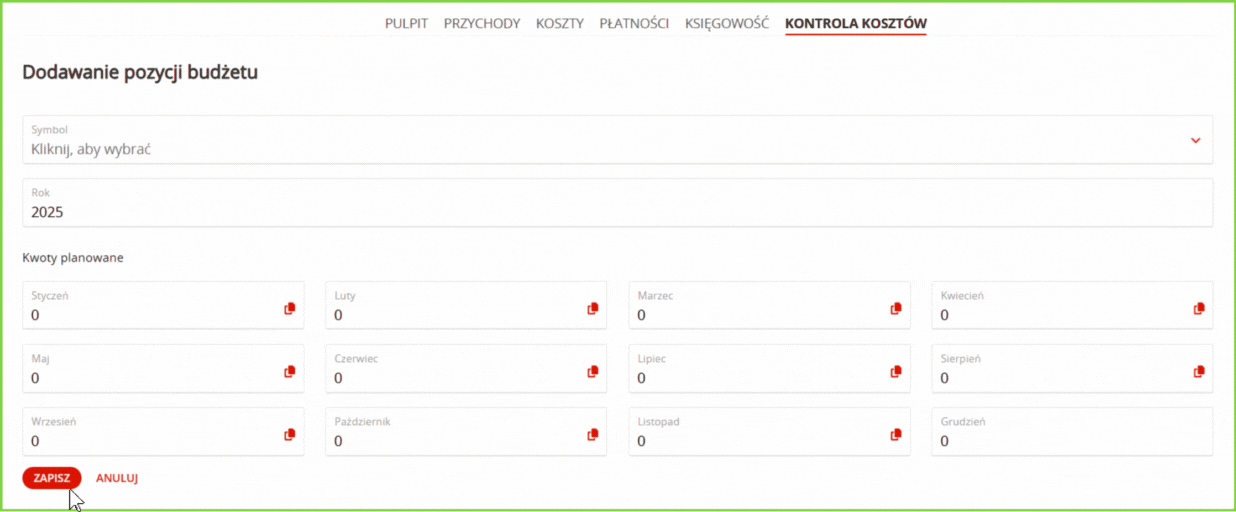Focus the Październik amount field
The image size is (1236, 512).
pos(466,431)
